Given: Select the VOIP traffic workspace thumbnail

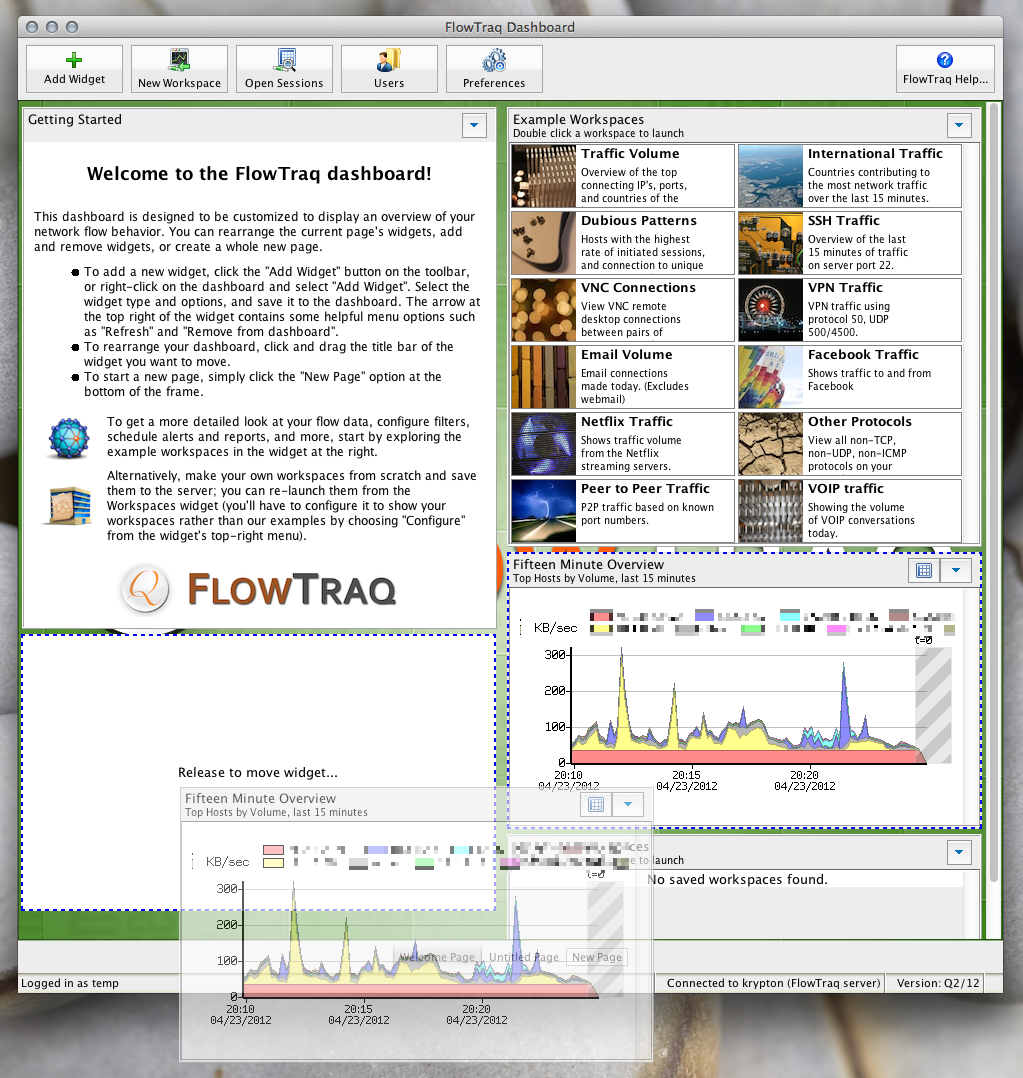Looking at the screenshot, I should pyautogui.click(x=770, y=511).
